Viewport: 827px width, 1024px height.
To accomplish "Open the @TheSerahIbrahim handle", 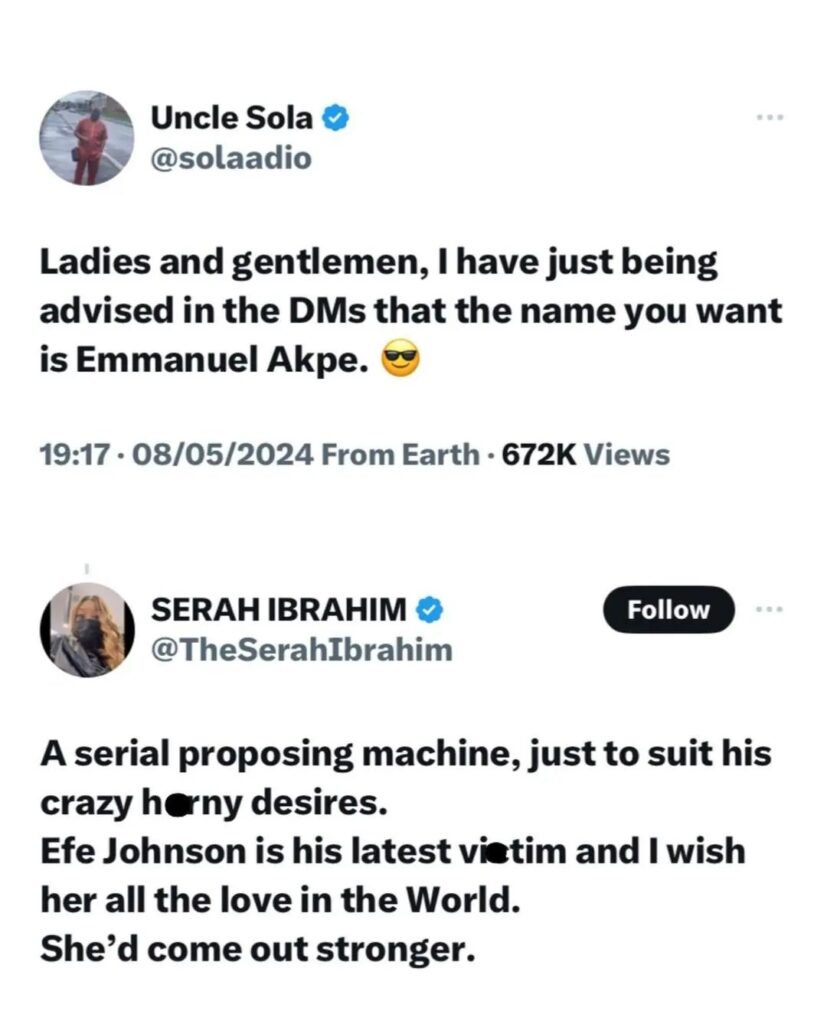I will (x=300, y=649).
